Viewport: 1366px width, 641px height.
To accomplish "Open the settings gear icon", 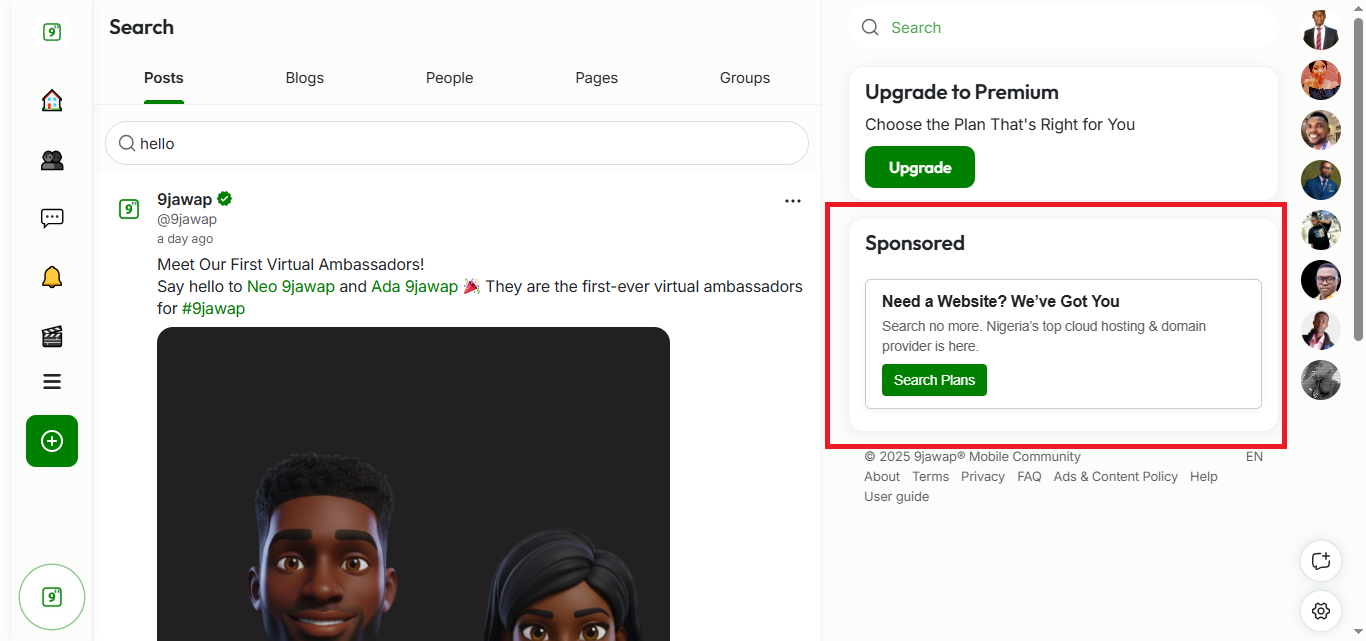I will coord(1321,610).
